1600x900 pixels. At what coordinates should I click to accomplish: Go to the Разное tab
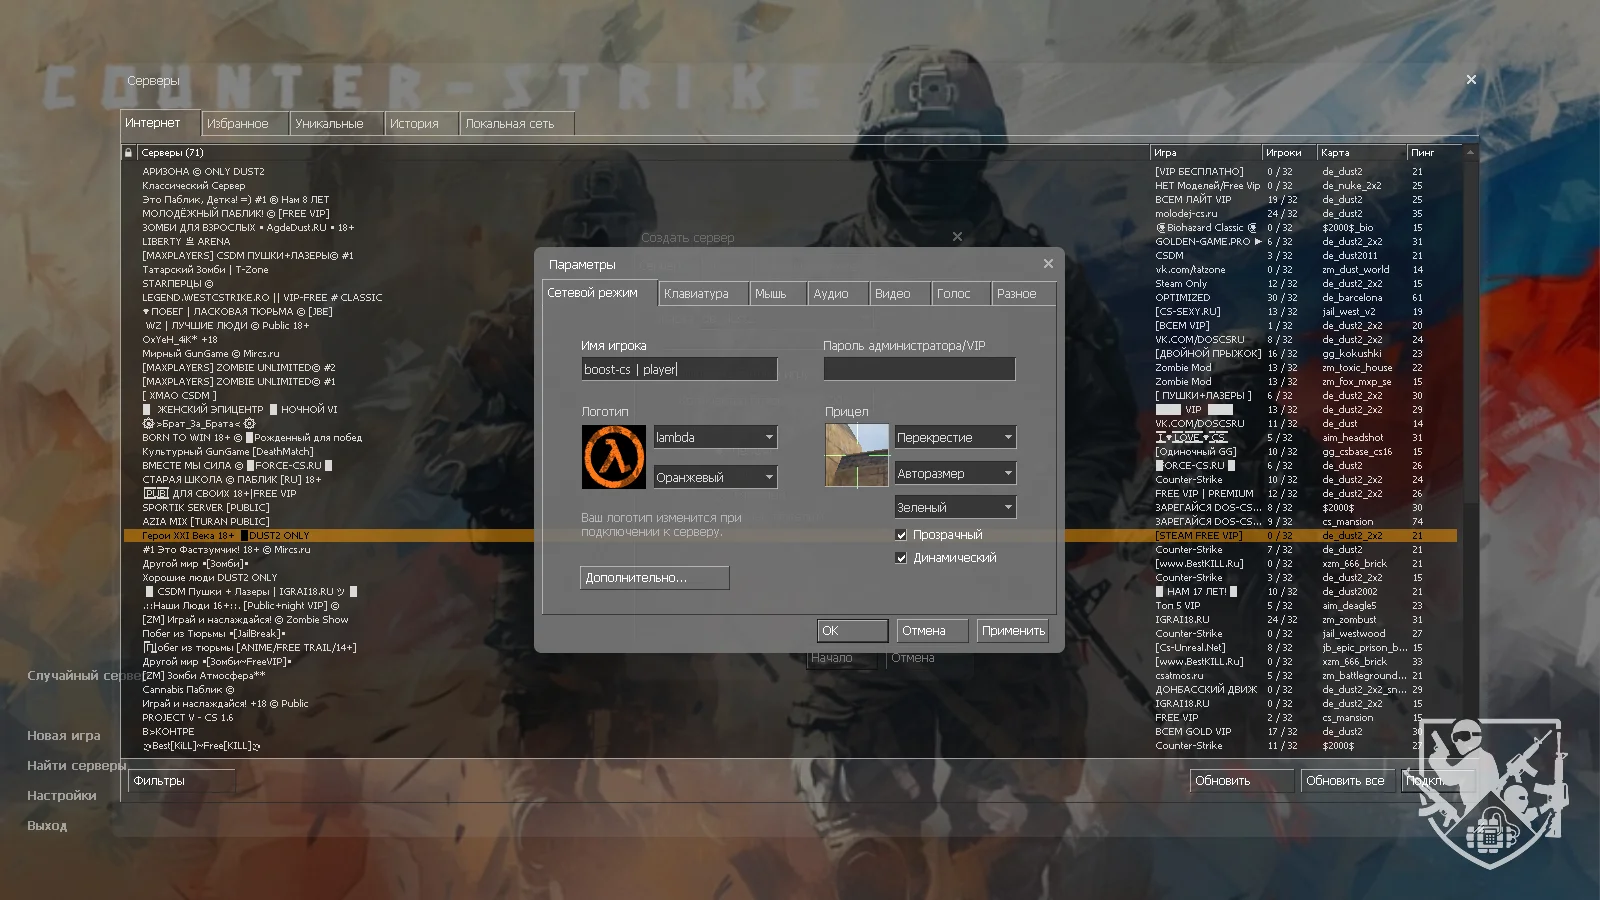coord(1016,294)
